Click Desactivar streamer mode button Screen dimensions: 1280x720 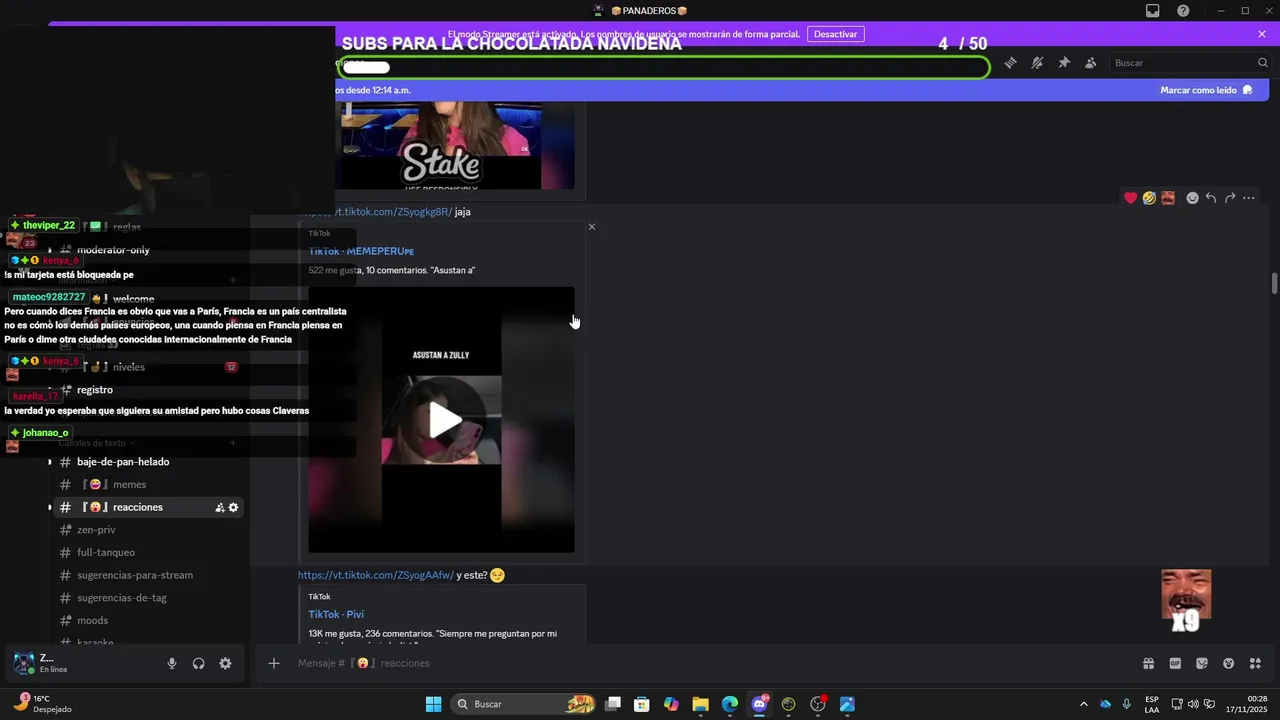pyautogui.click(x=835, y=34)
